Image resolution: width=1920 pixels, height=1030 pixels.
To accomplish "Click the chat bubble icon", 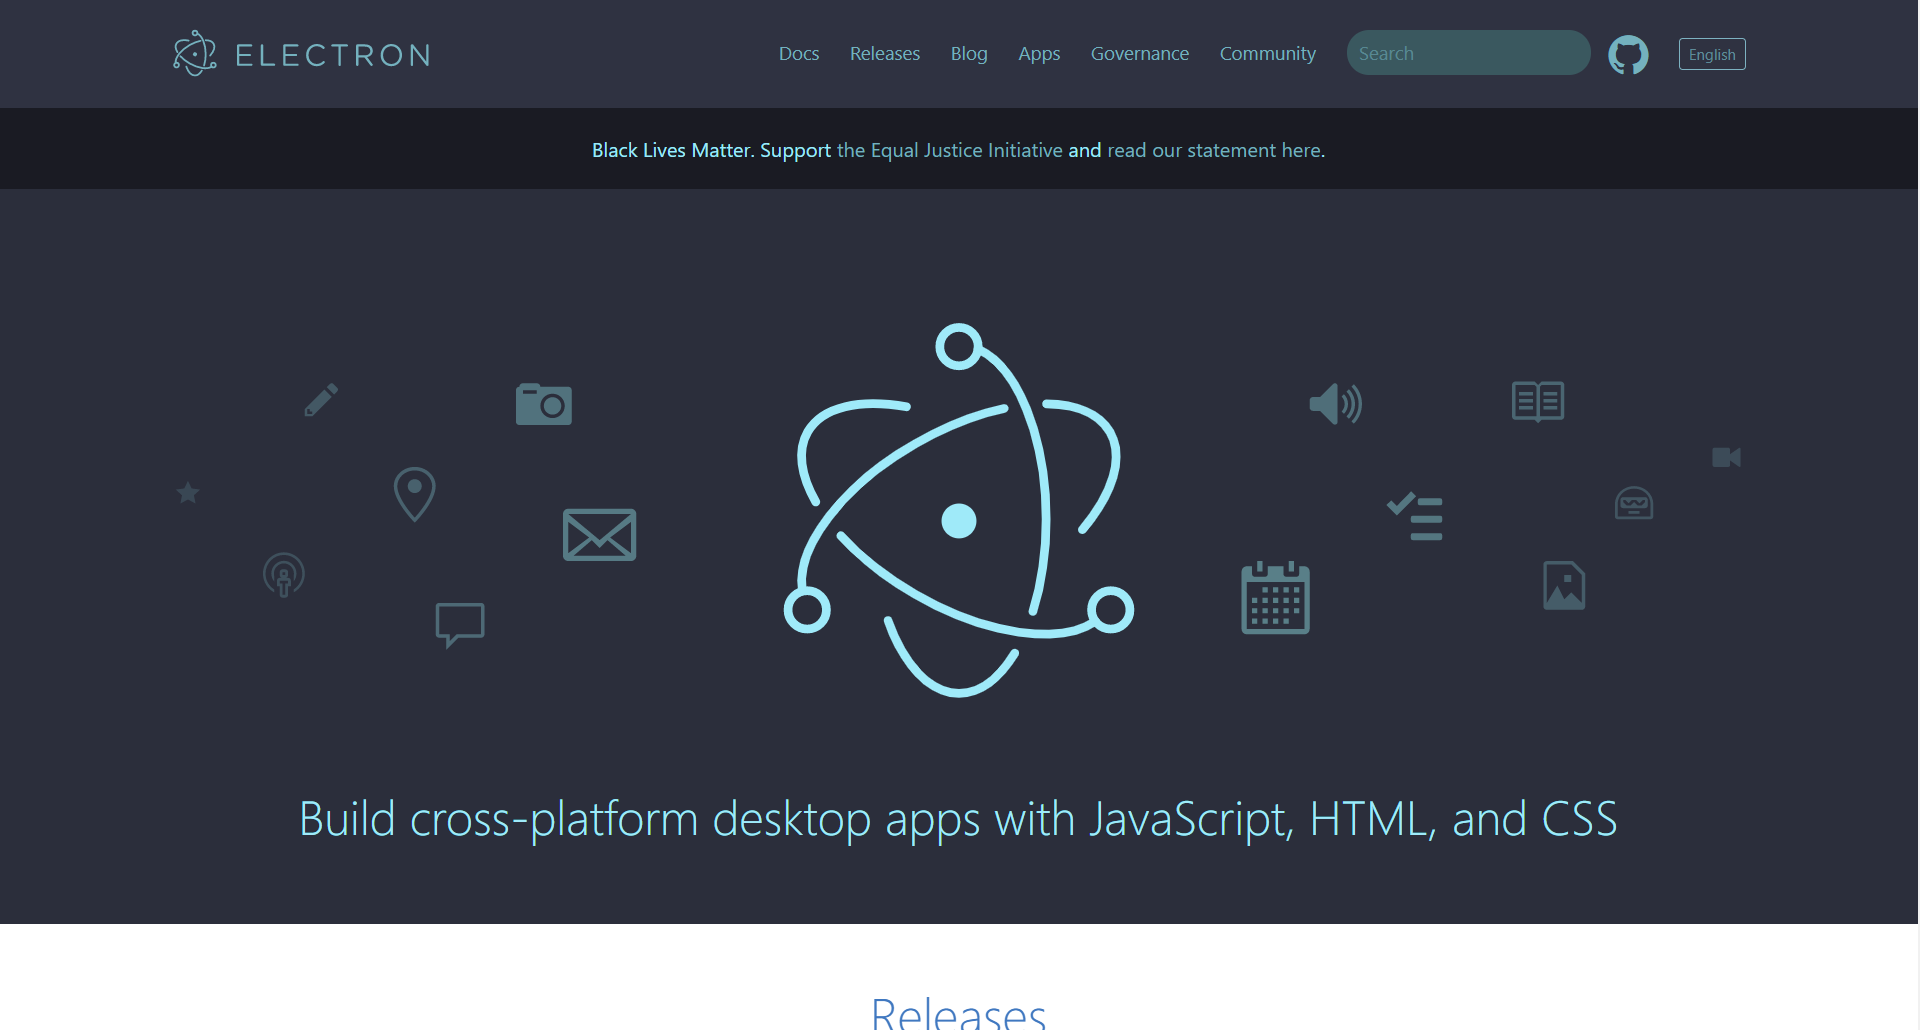I will pos(460,625).
